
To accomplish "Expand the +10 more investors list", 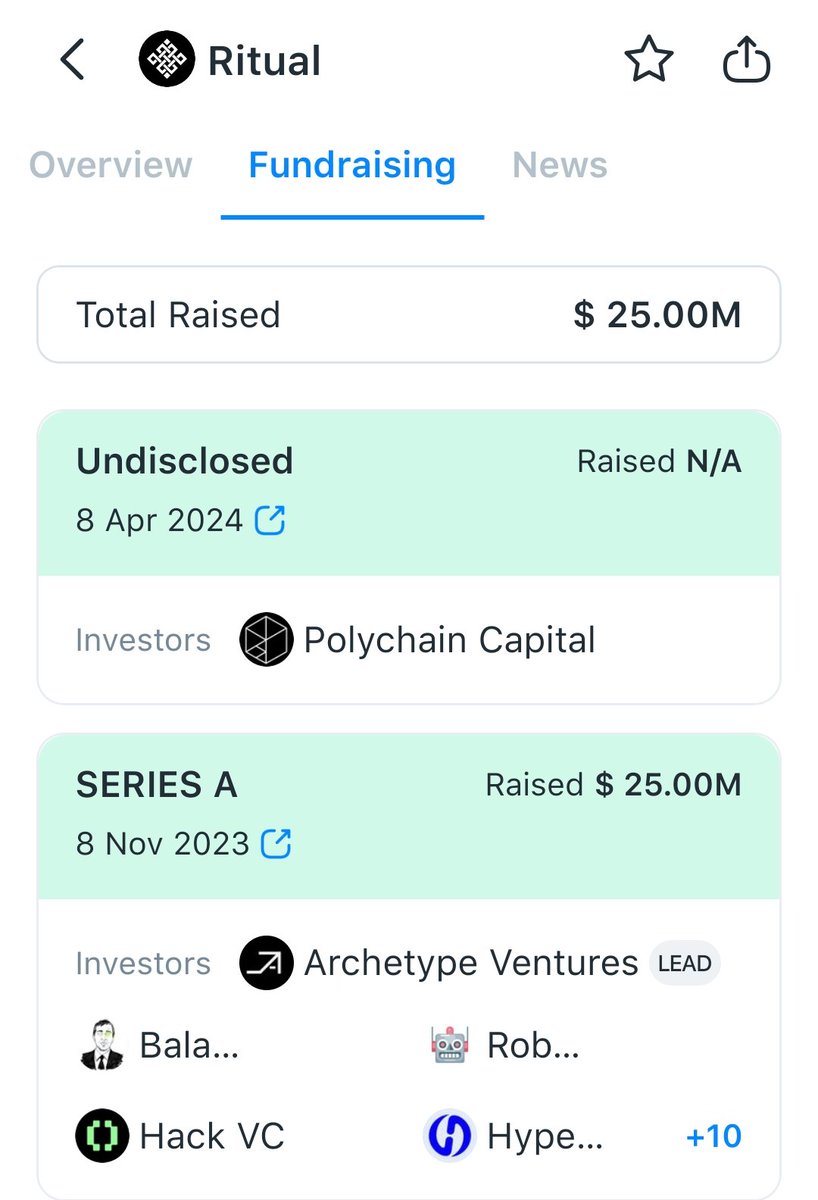I will (714, 1136).
